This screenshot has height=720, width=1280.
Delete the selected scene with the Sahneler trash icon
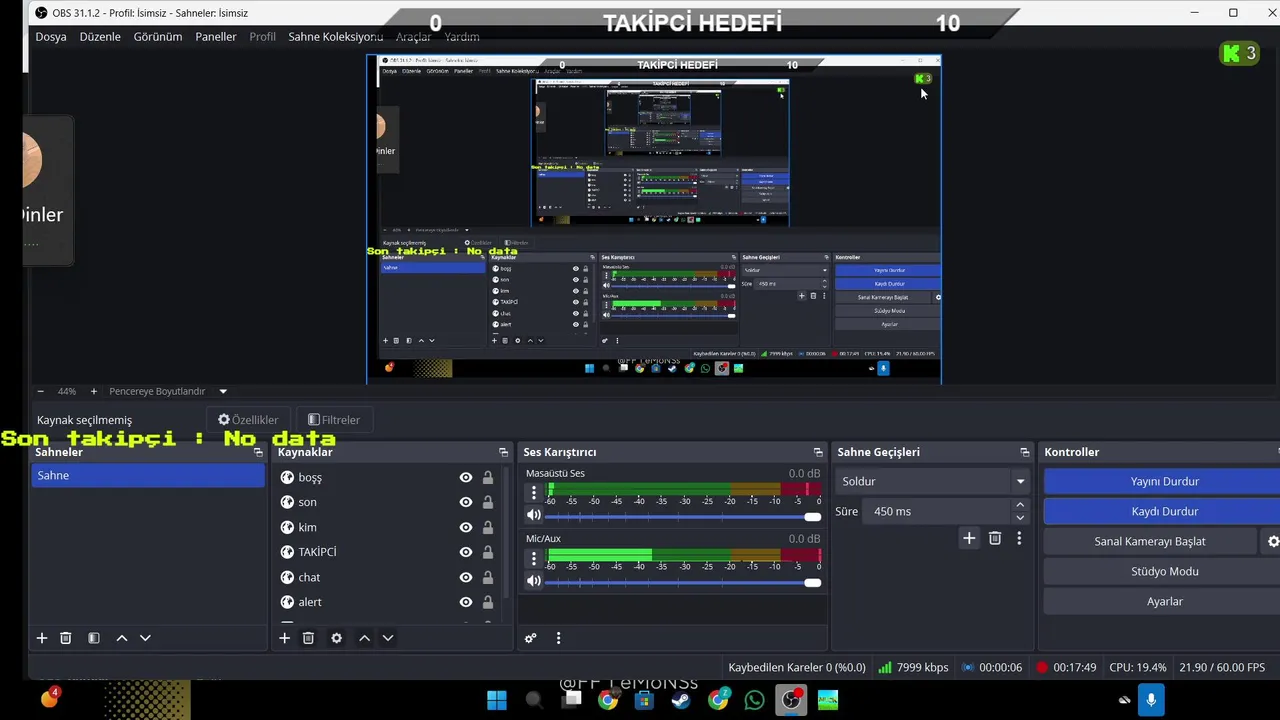point(66,638)
